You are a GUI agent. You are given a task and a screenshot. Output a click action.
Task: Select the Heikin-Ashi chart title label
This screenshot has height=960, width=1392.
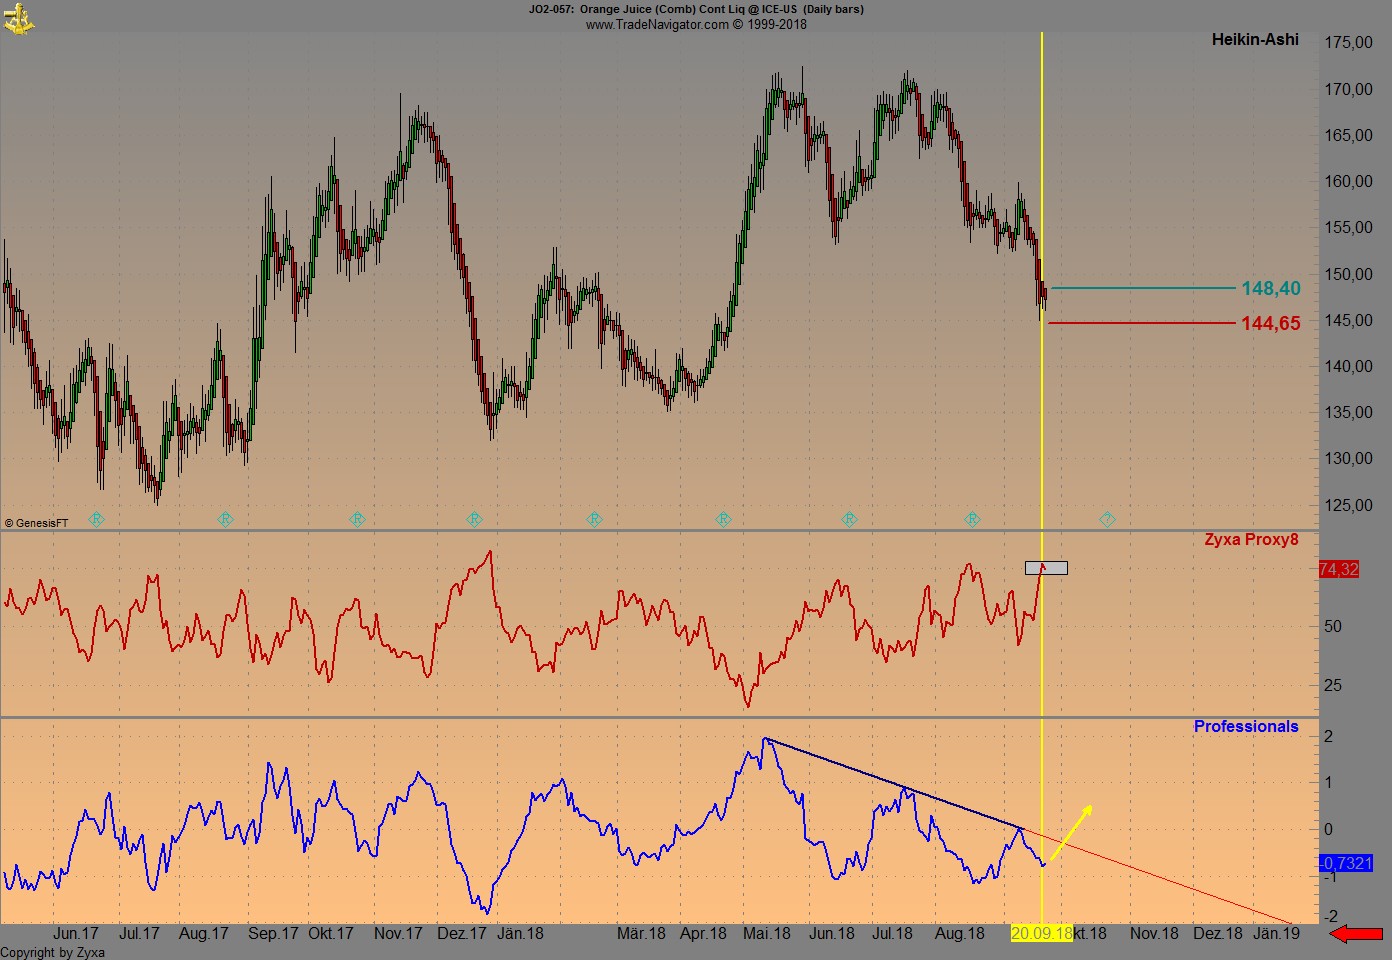[1255, 40]
